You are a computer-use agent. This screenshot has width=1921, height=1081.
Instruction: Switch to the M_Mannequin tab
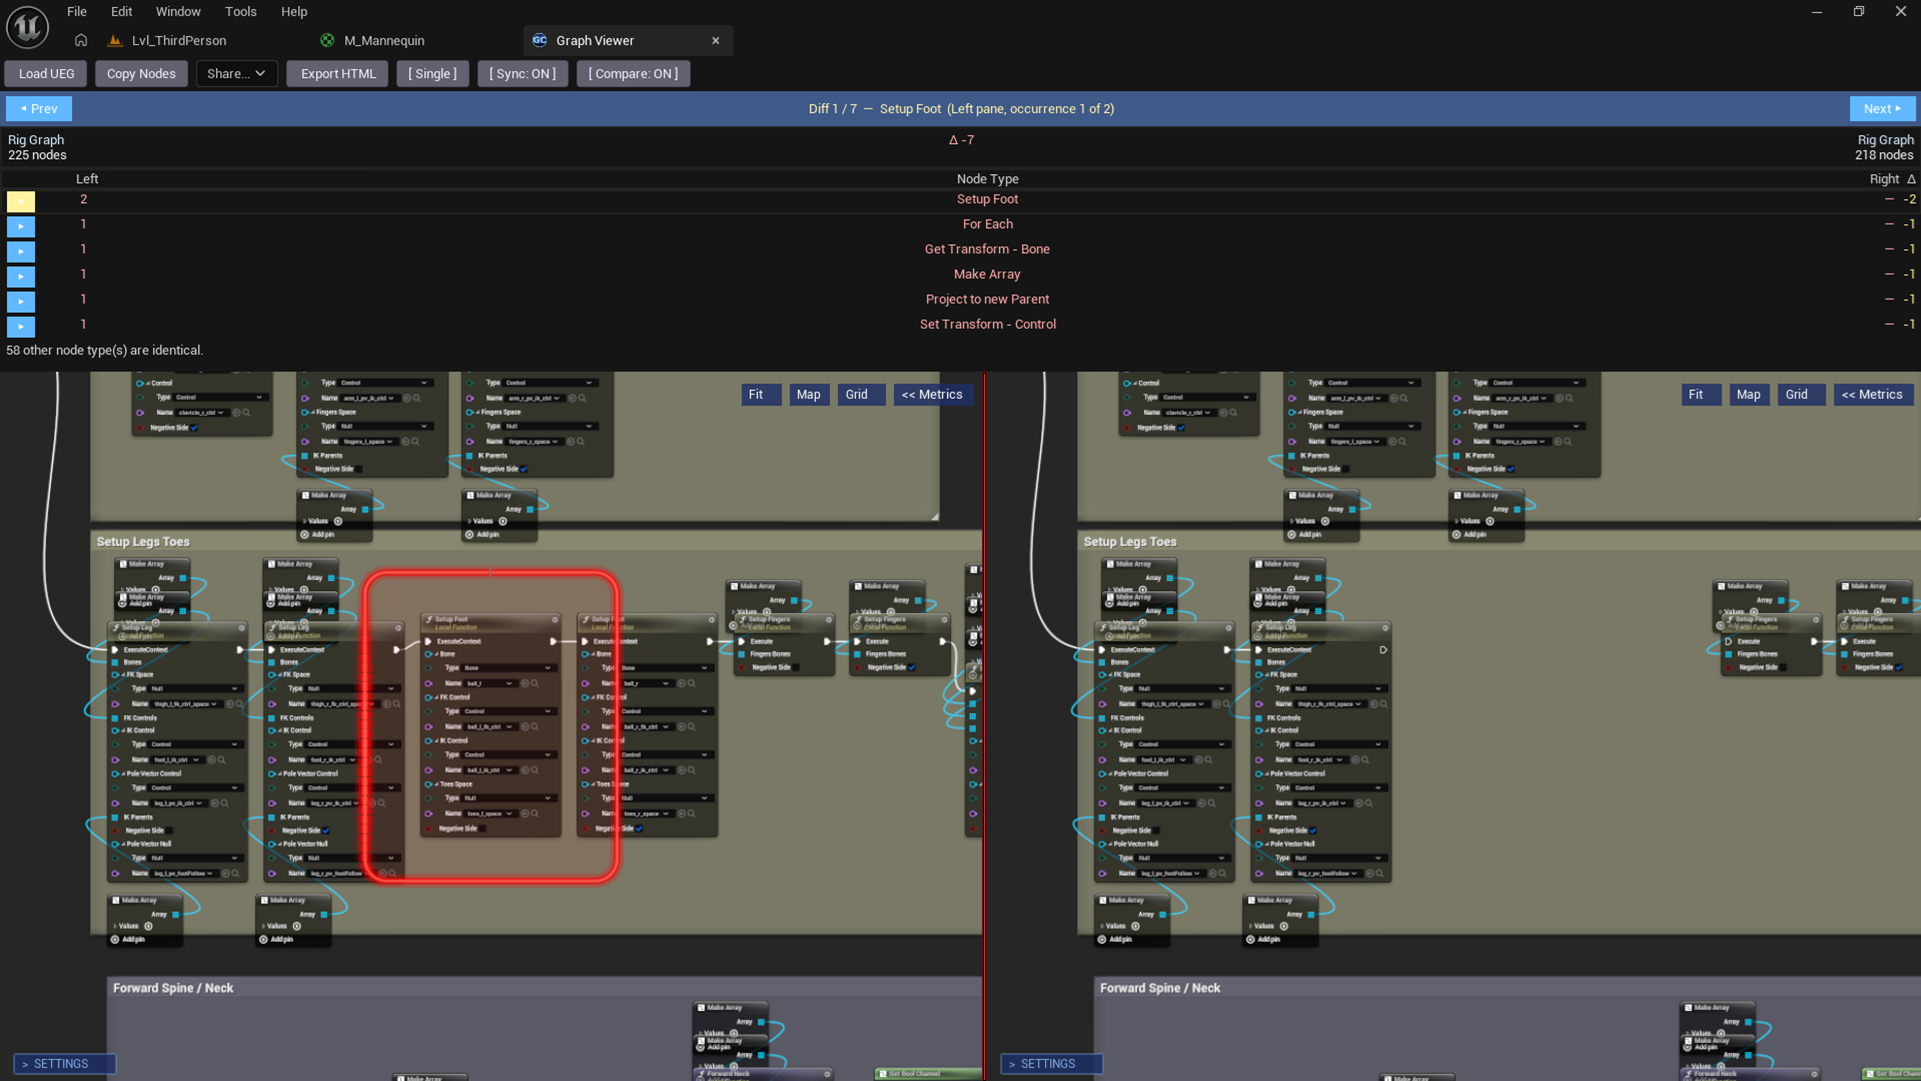coord(384,41)
